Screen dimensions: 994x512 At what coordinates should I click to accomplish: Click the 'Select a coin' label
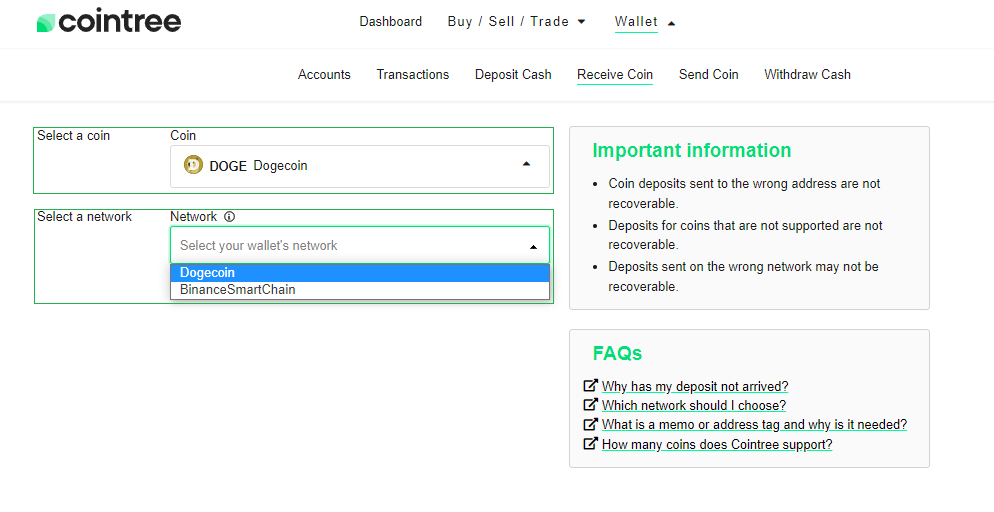74,136
